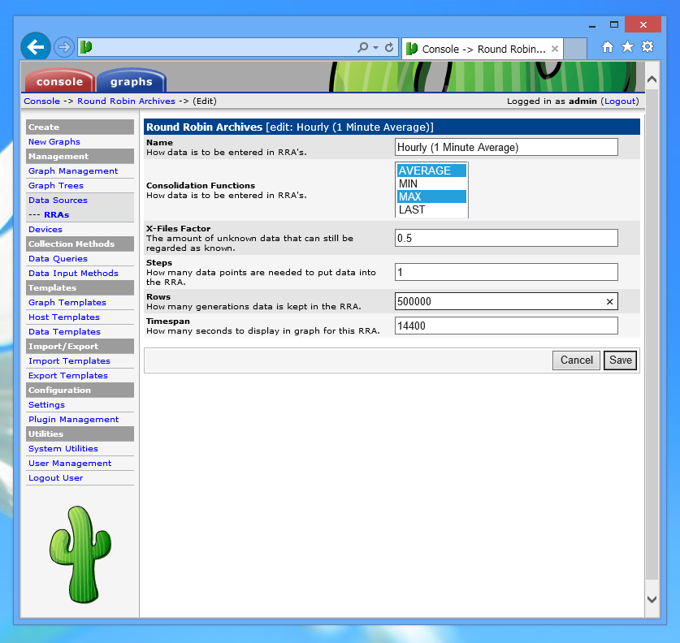
Task: Open User Management in sidebar
Action: 70,463
